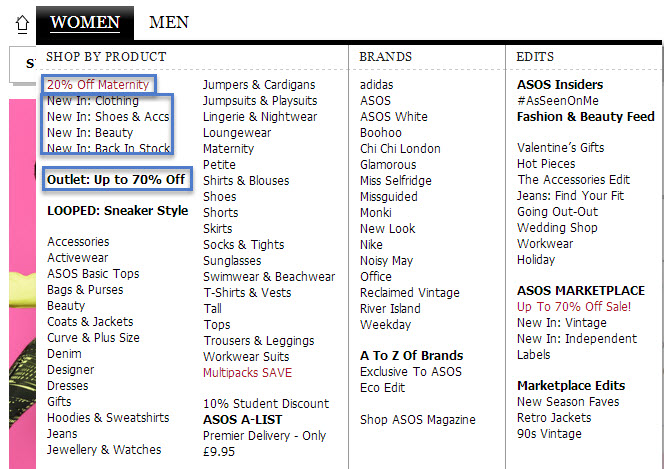This screenshot has width=664, height=469.
Task: Open New In: Shoes & Accs
Action: tap(108, 117)
